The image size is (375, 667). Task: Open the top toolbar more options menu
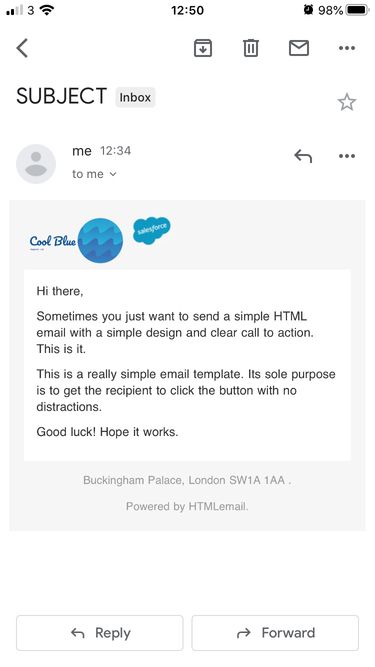[347, 48]
